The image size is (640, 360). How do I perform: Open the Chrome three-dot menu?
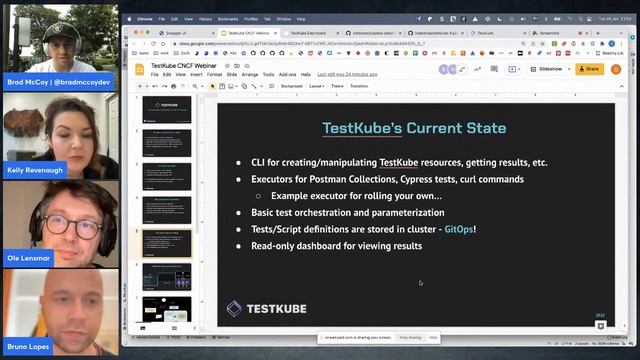click(621, 44)
